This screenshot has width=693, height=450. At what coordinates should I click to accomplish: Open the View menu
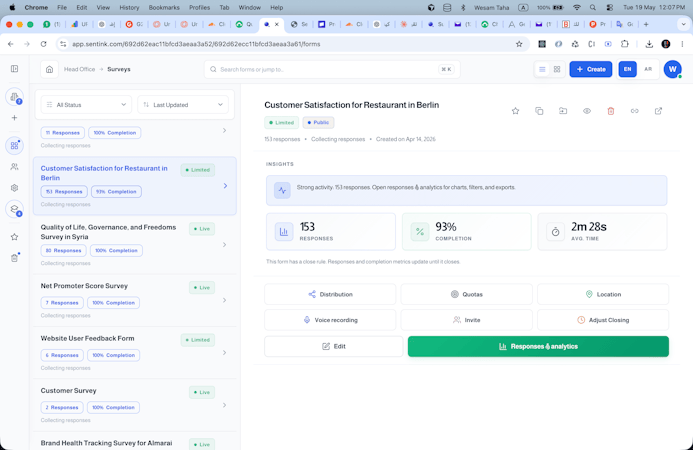tap(103, 8)
